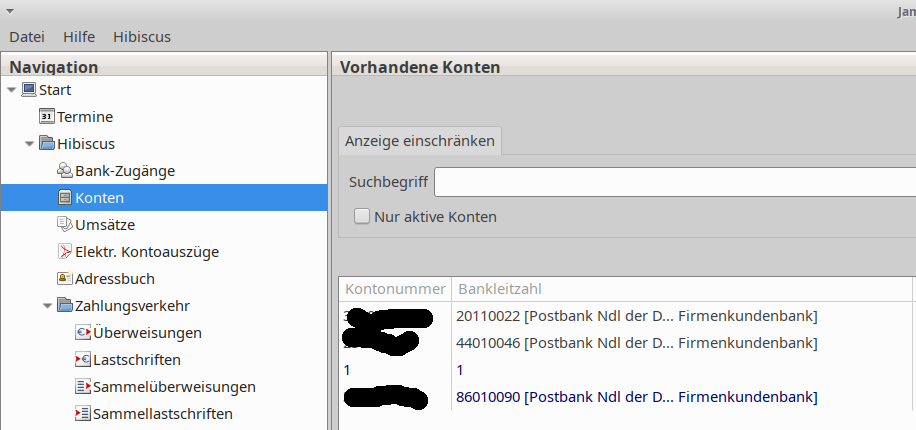
Task: Open the Hibiscus menu in menu bar
Action: pyautogui.click(x=142, y=37)
